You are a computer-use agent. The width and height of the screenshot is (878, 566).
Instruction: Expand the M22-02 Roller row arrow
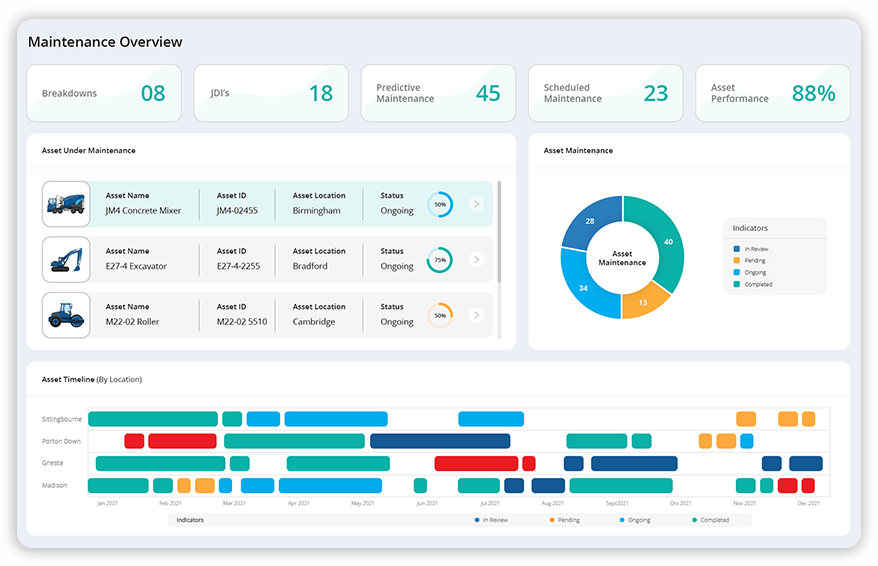476,316
